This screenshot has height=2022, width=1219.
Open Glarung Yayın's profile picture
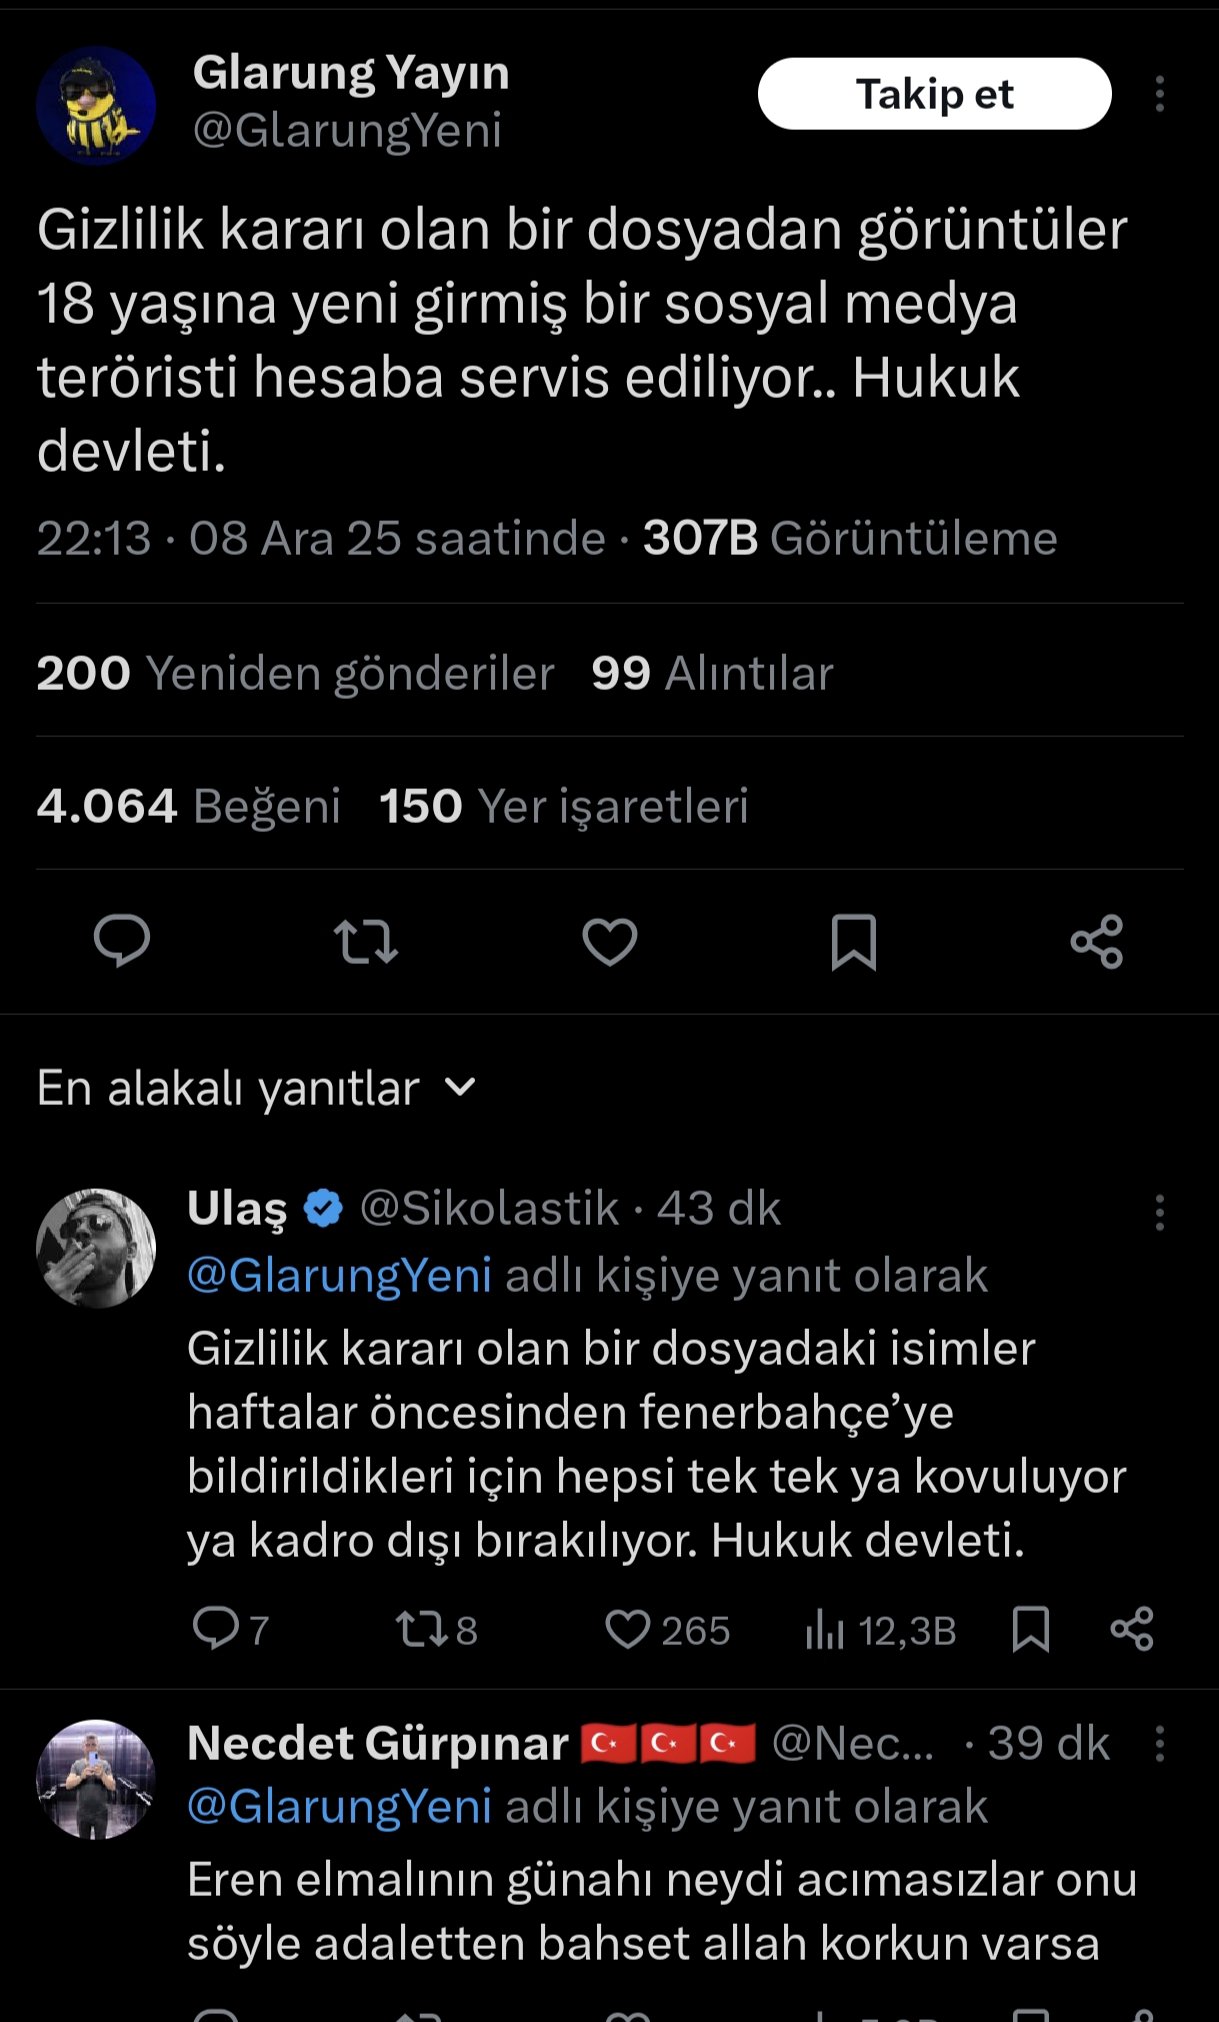point(96,105)
